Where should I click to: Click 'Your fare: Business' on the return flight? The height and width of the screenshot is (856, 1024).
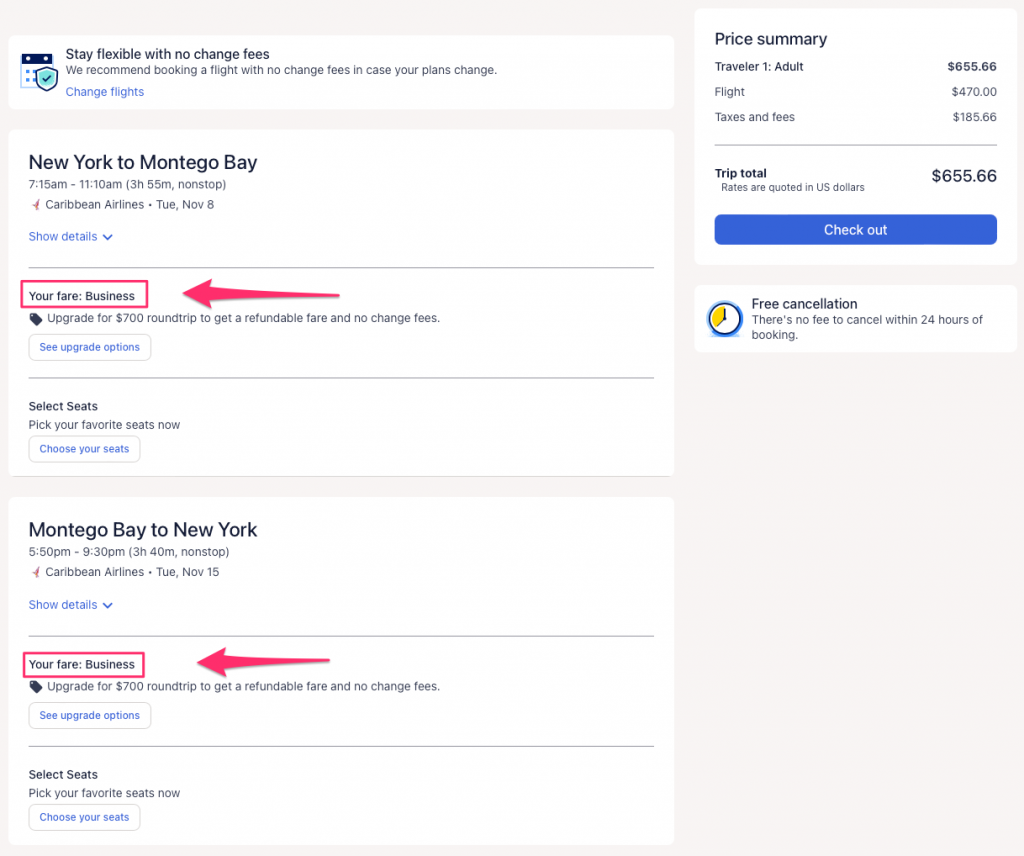(82, 664)
